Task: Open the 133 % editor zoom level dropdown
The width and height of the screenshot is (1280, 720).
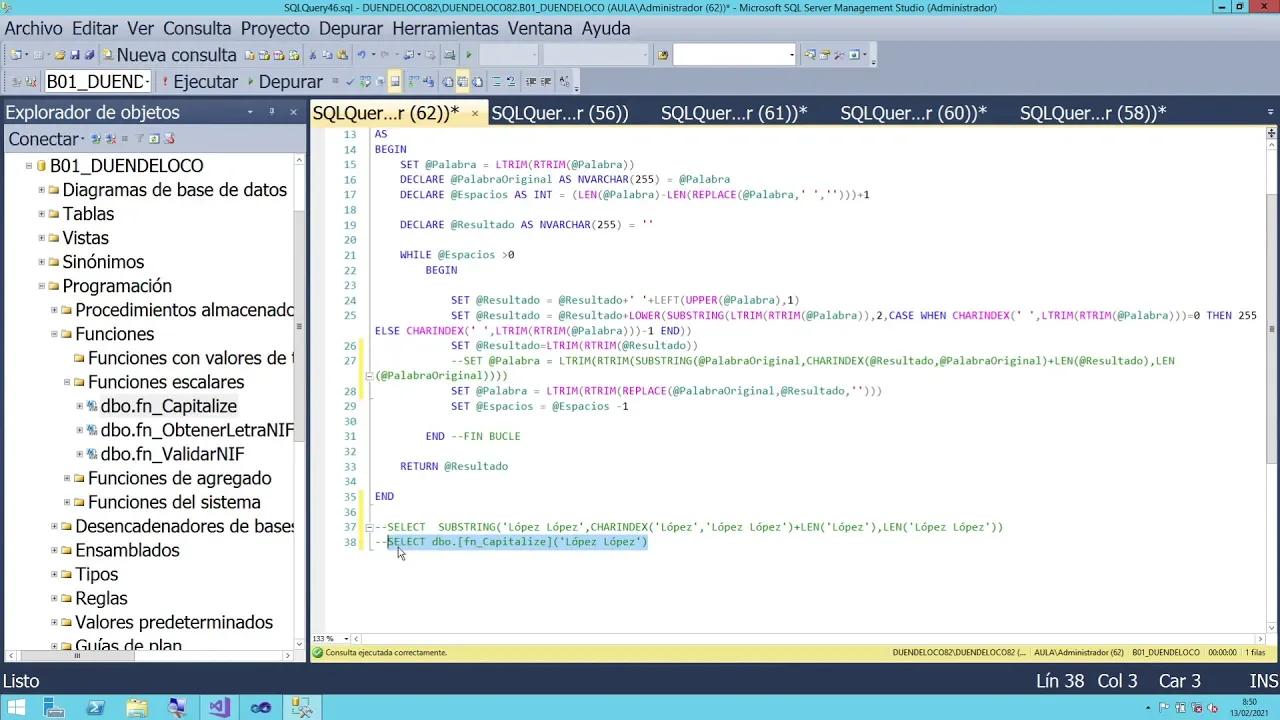Action: [x=345, y=638]
